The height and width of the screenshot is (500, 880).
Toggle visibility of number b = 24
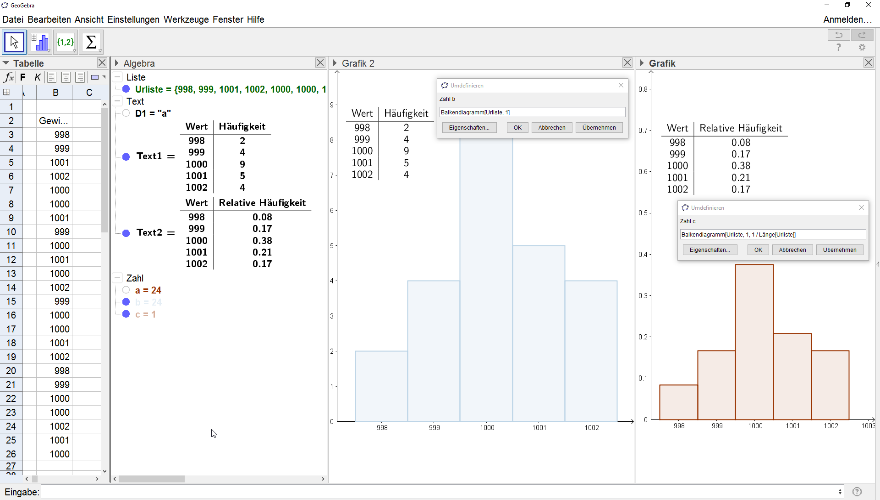[126, 302]
